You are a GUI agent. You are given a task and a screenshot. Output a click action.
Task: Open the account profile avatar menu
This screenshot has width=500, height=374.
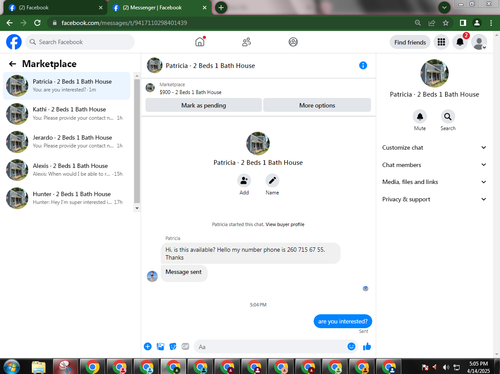479,42
